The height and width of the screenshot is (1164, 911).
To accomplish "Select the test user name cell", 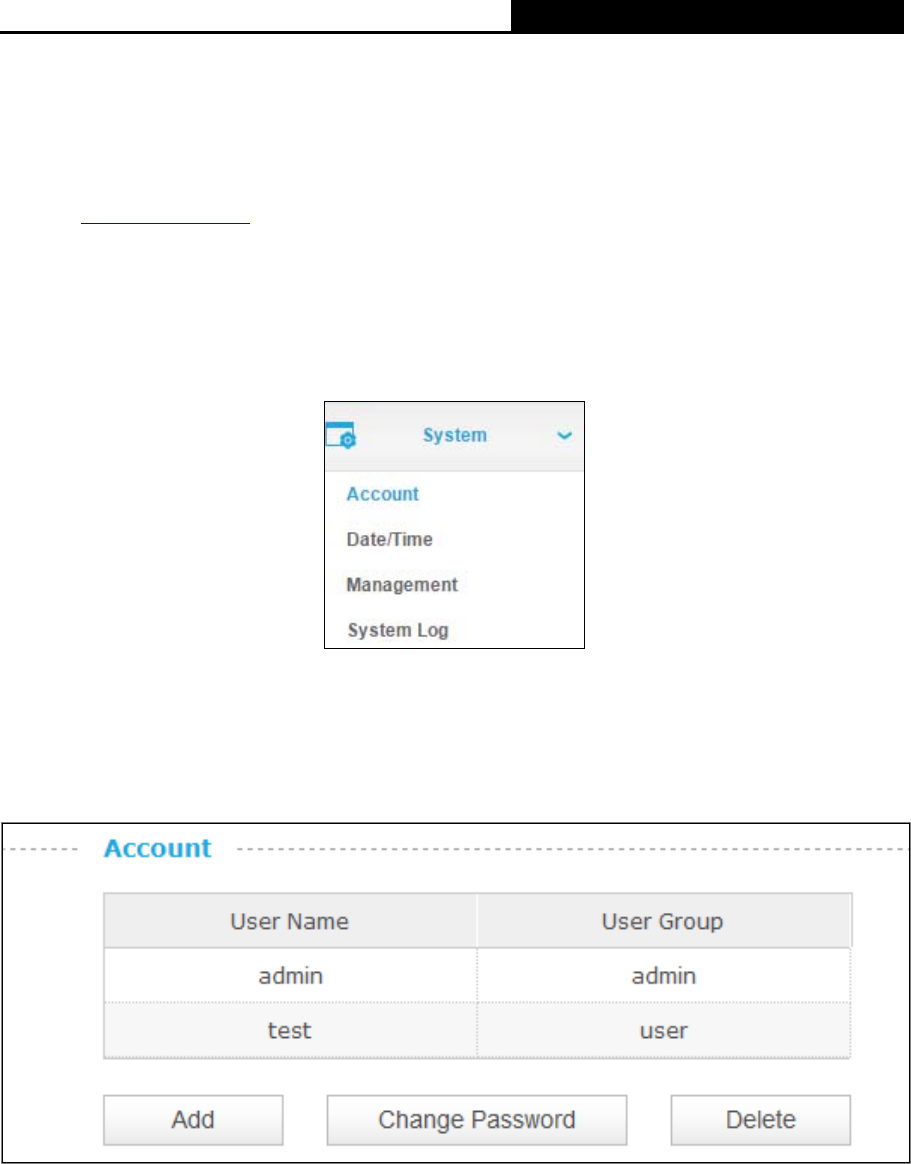I will pos(290,1030).
